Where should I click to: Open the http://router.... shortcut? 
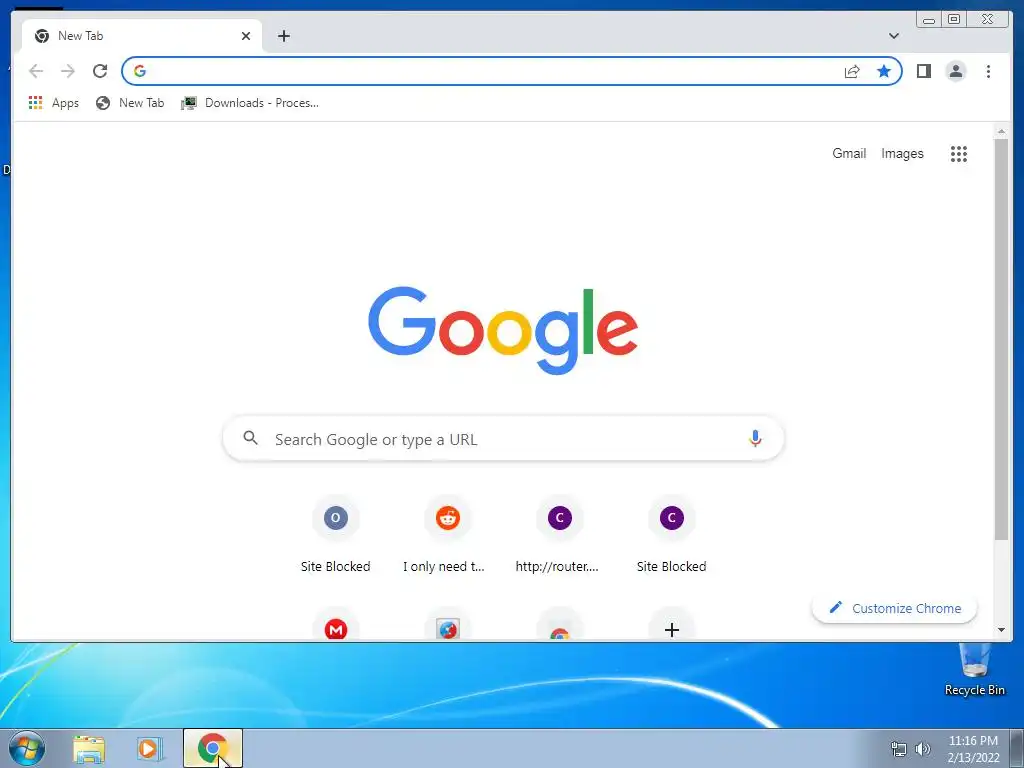point(560,536)
